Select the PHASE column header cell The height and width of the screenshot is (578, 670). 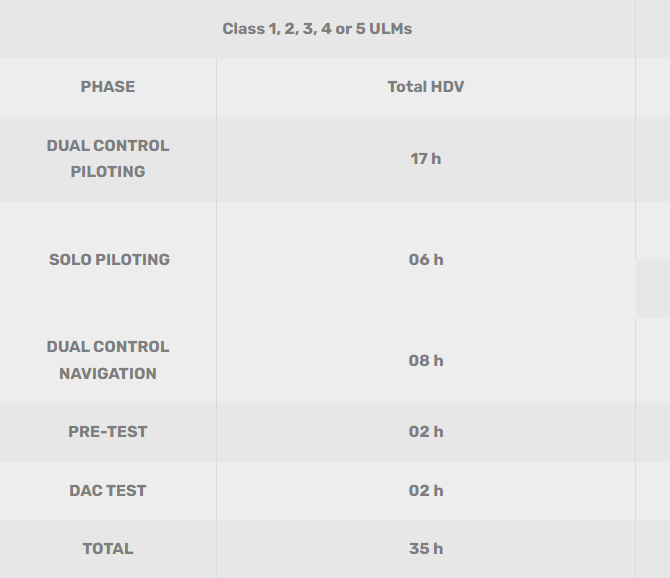point(108,87)
